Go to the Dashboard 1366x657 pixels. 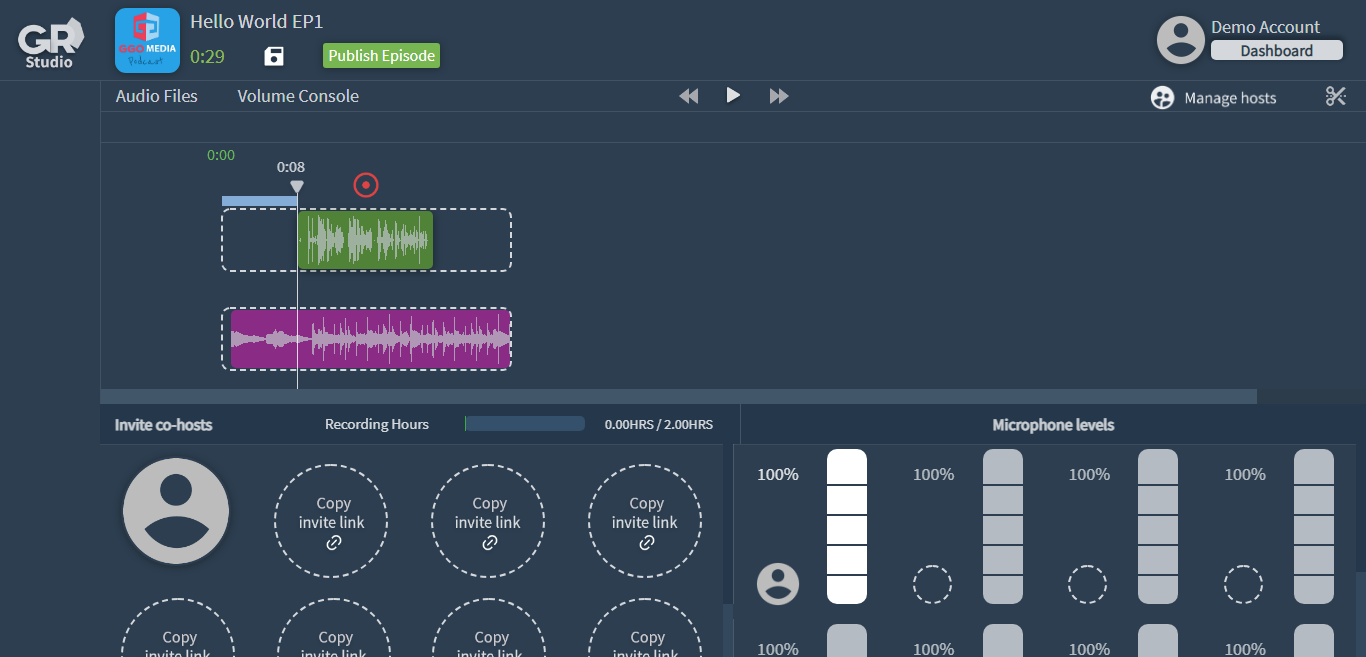[1277, 50]
